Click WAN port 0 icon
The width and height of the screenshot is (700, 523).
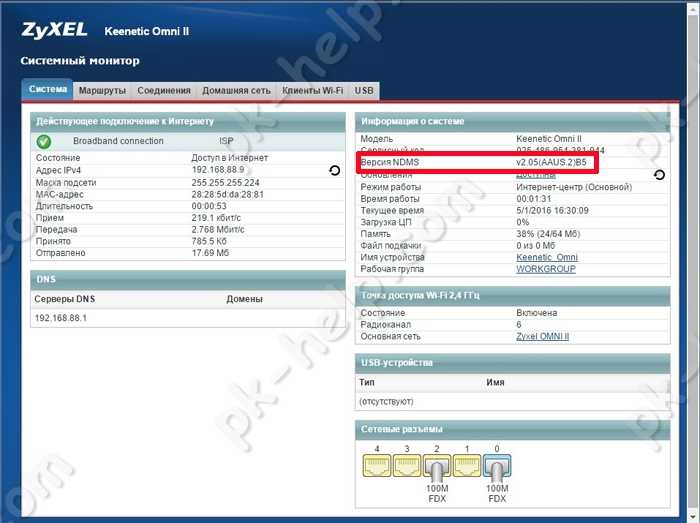(x=497, y=465)
